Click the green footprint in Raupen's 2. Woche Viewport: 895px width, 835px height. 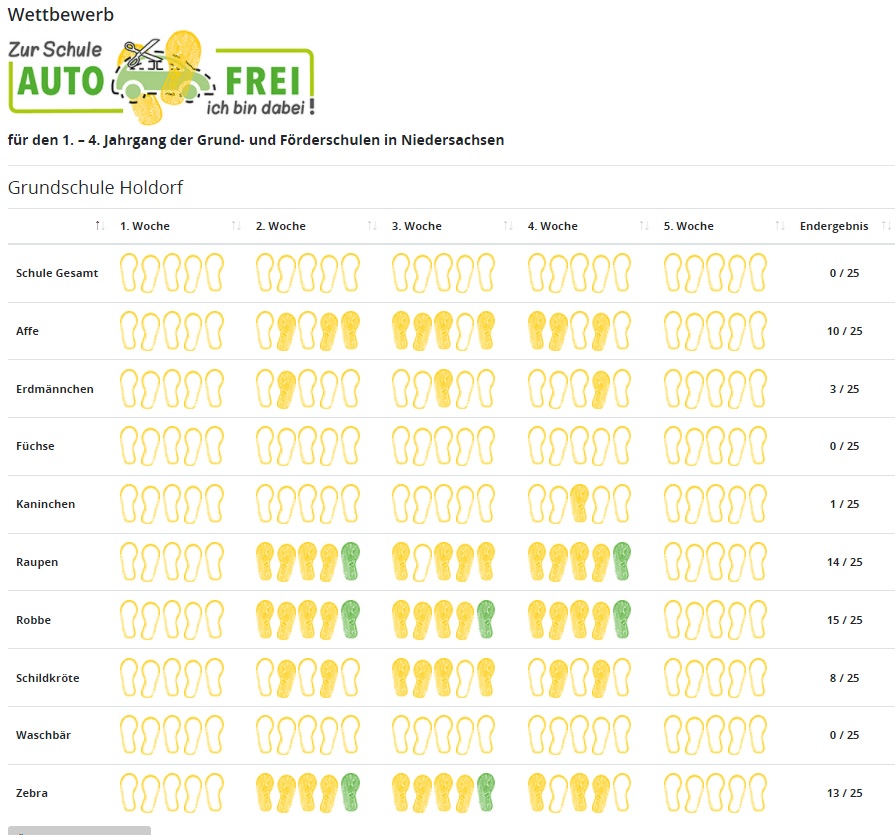349,561
